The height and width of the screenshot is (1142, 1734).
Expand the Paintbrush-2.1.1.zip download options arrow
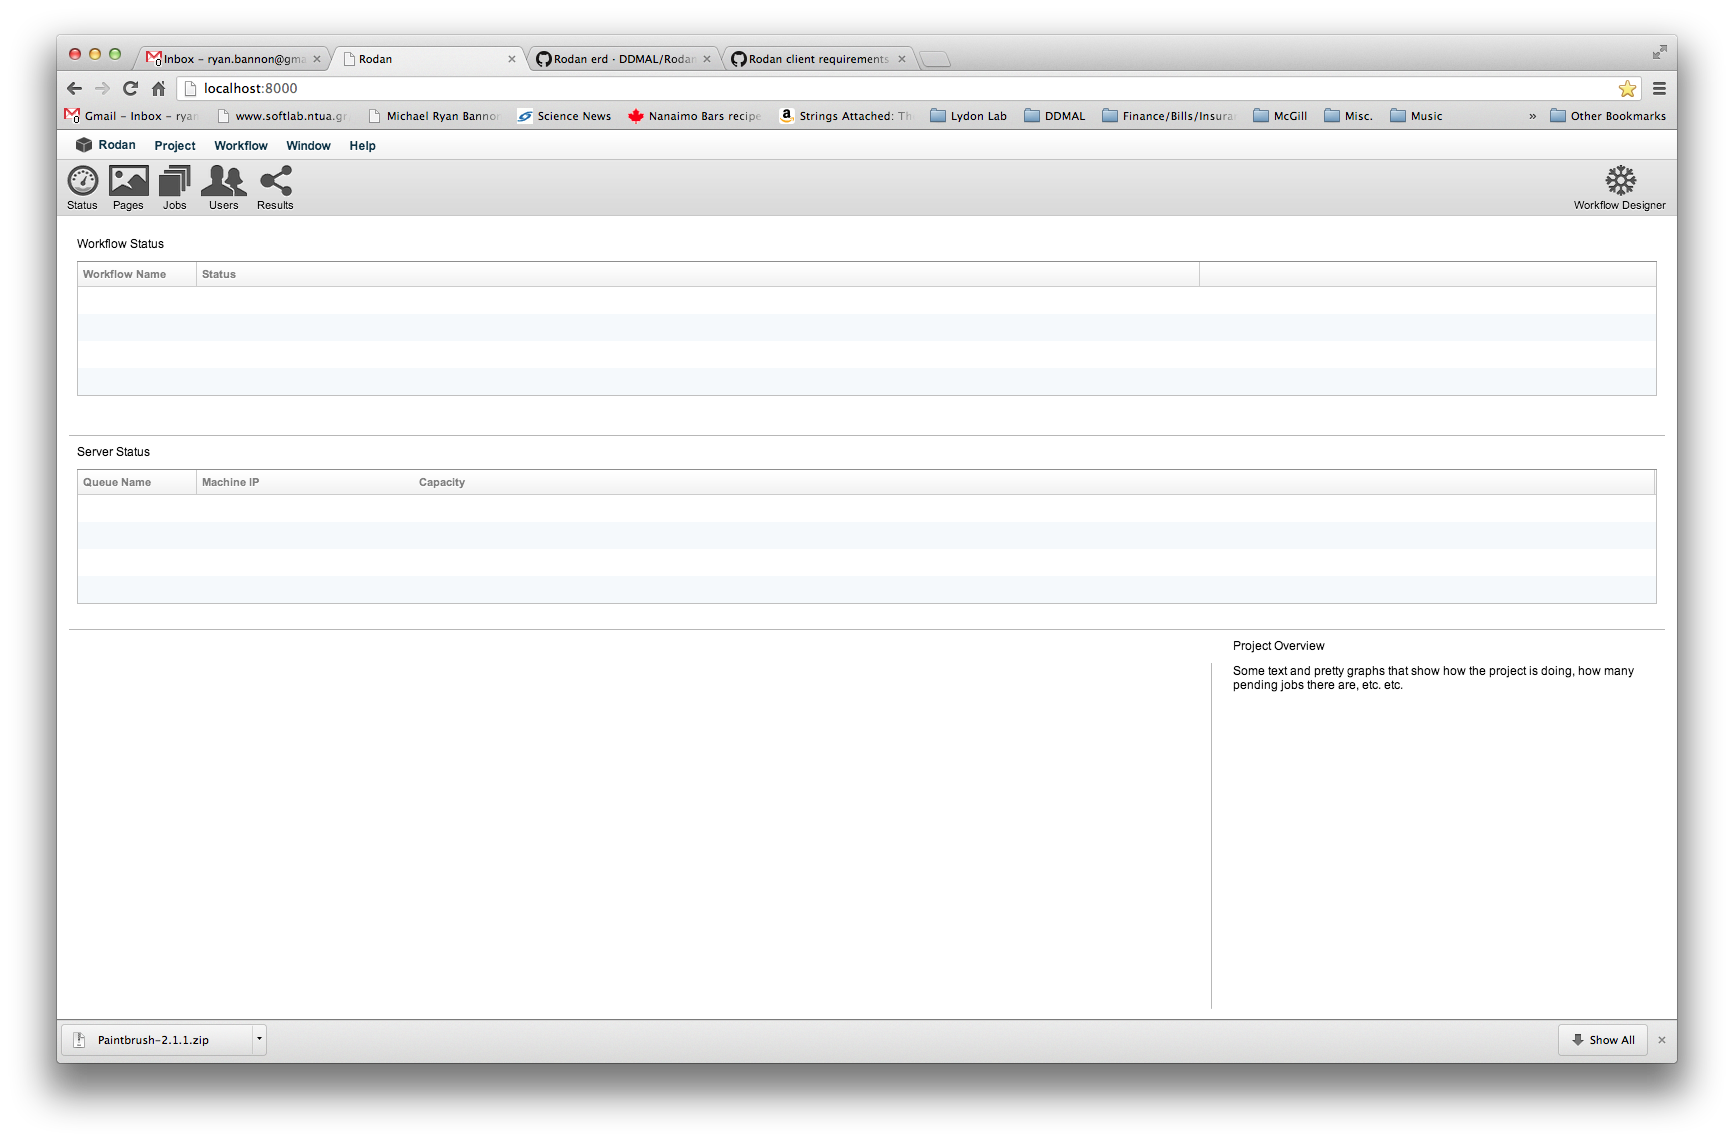[x=259, y=1039]
